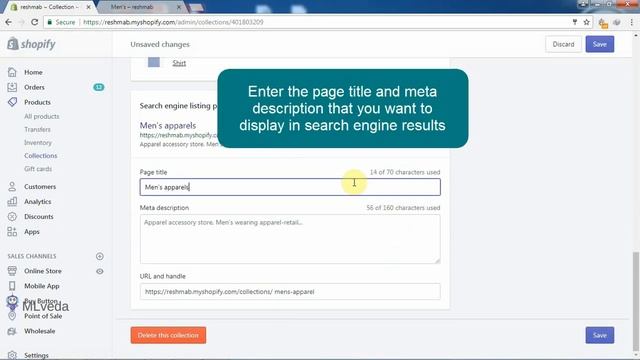Screen dimensions: 640x360
Task: Open Wholesale via its icon
Action: (x=12, y=331)
